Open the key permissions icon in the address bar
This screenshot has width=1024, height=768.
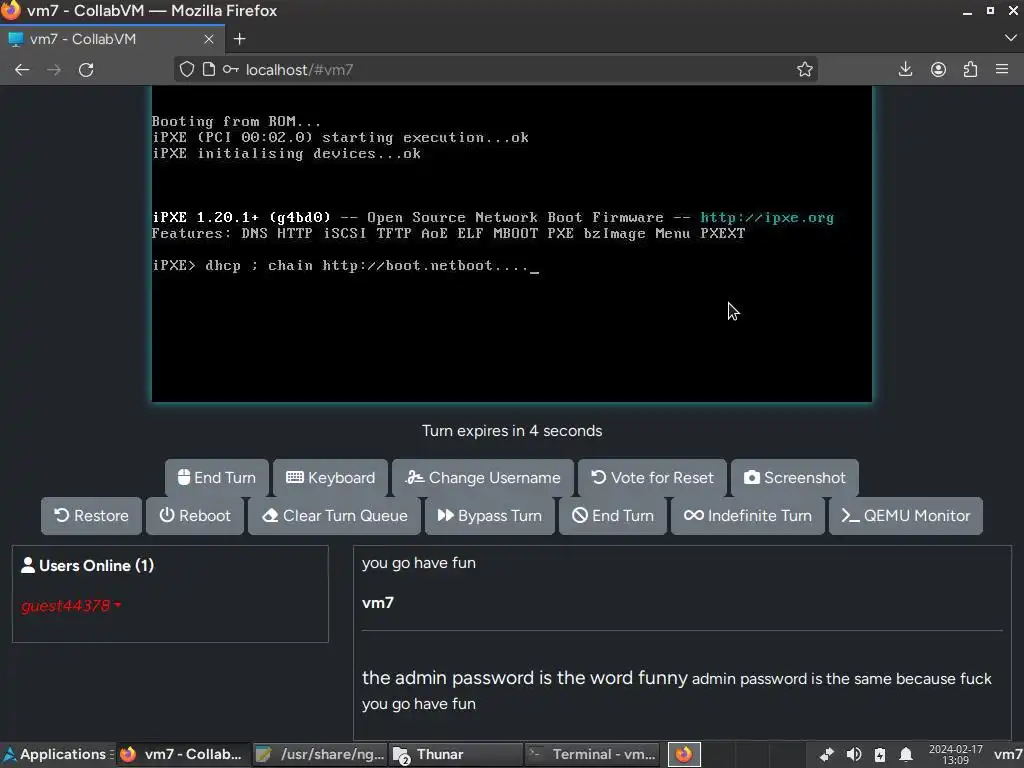tap(231, 69)
